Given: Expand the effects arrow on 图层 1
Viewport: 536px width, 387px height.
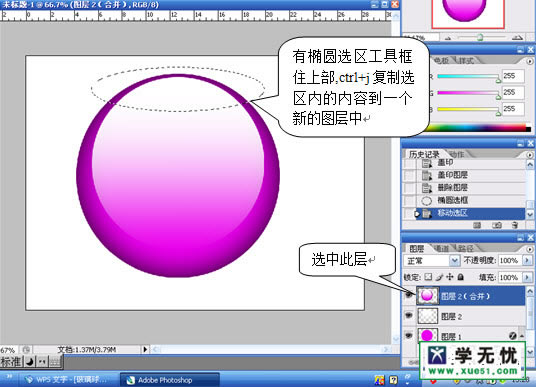Looking at the screenshot, I should pyautogui.click(x=522, y=336).
